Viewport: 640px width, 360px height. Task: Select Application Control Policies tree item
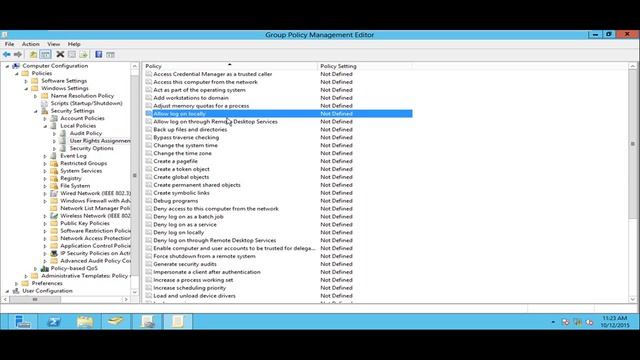click(x=96, y=246)
